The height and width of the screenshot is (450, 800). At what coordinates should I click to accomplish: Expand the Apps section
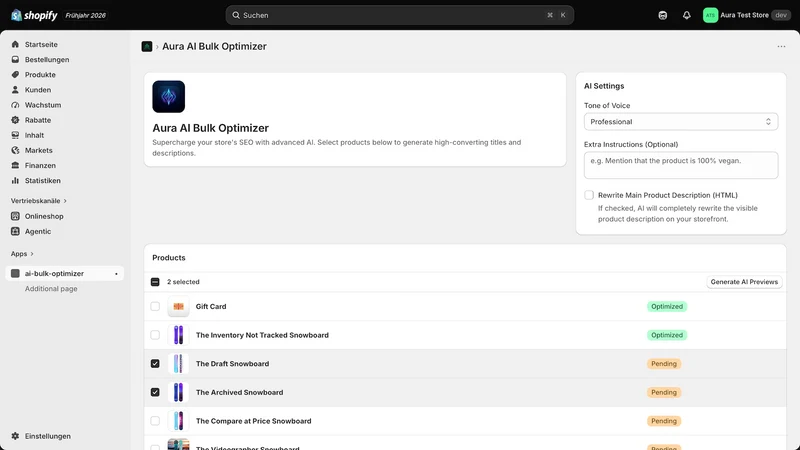pos(22,254)
